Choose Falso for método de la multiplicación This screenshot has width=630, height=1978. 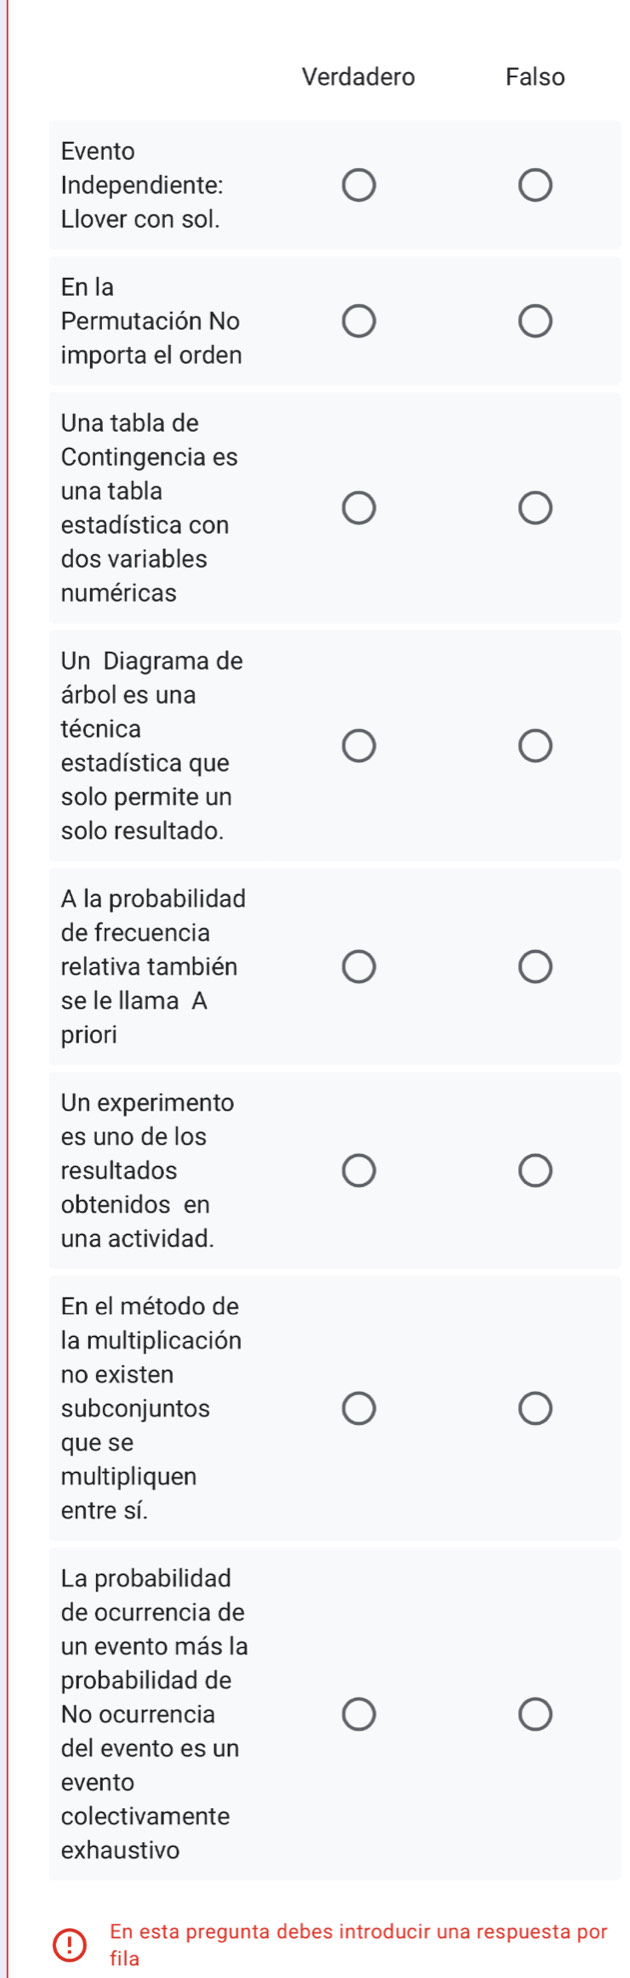(535, 1409)
